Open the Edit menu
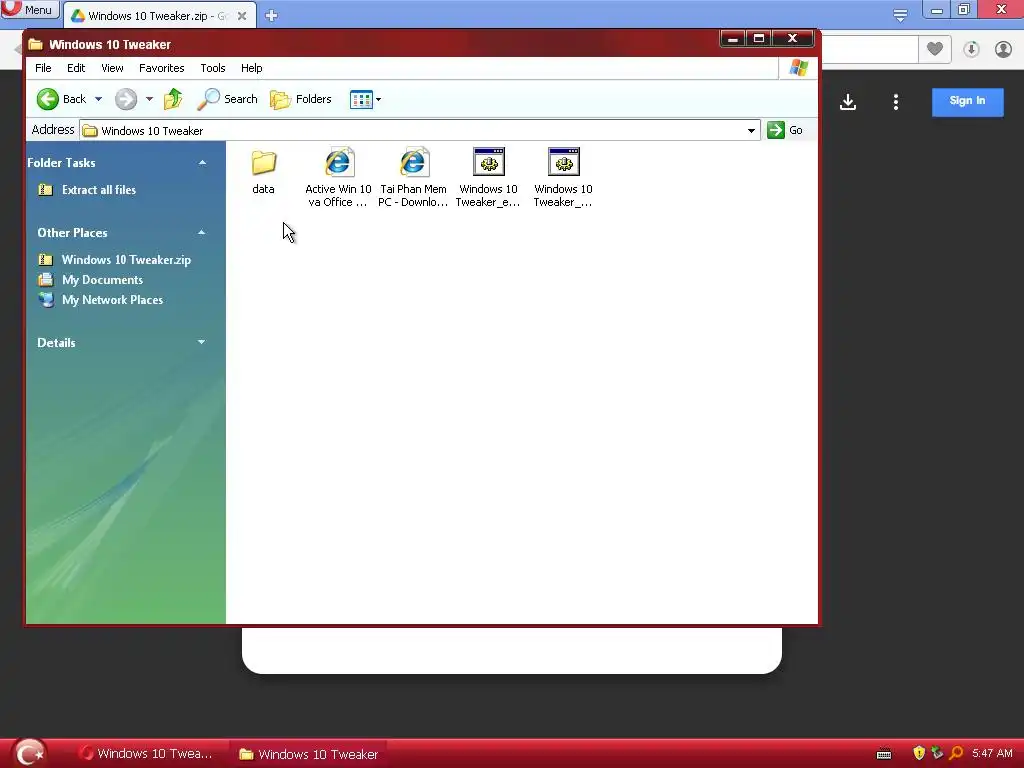 [x=76, y=68]
